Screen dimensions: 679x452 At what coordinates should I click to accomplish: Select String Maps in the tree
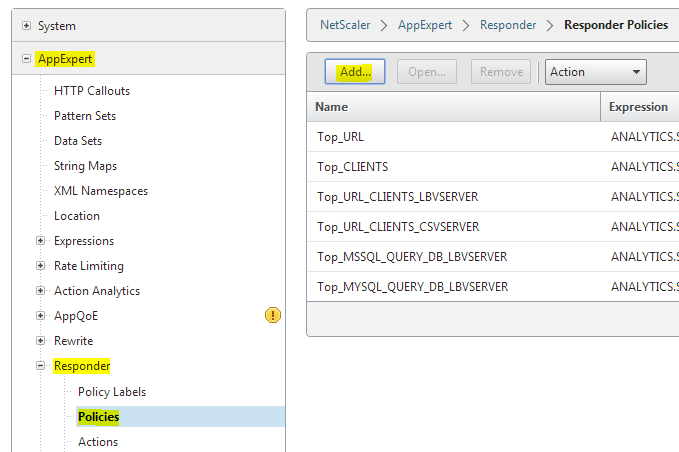(85, 166)
